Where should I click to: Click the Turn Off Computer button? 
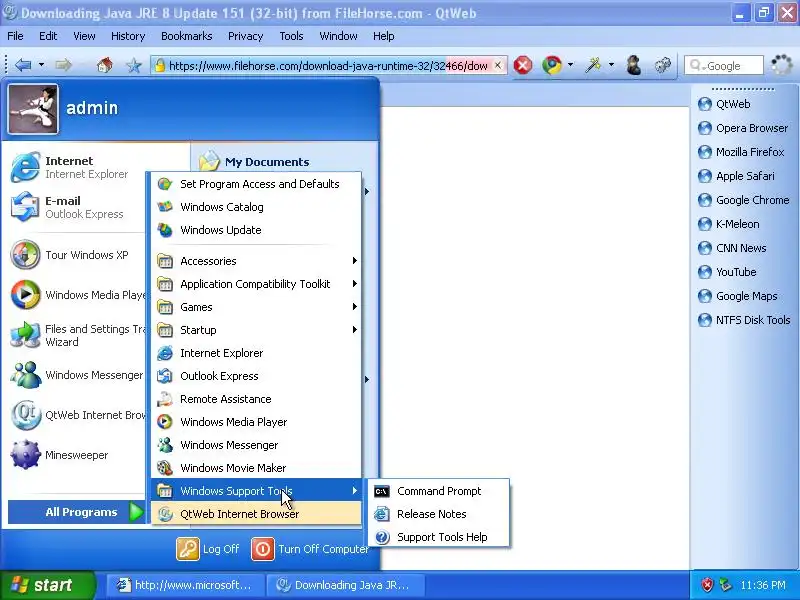tap(310, 549)
